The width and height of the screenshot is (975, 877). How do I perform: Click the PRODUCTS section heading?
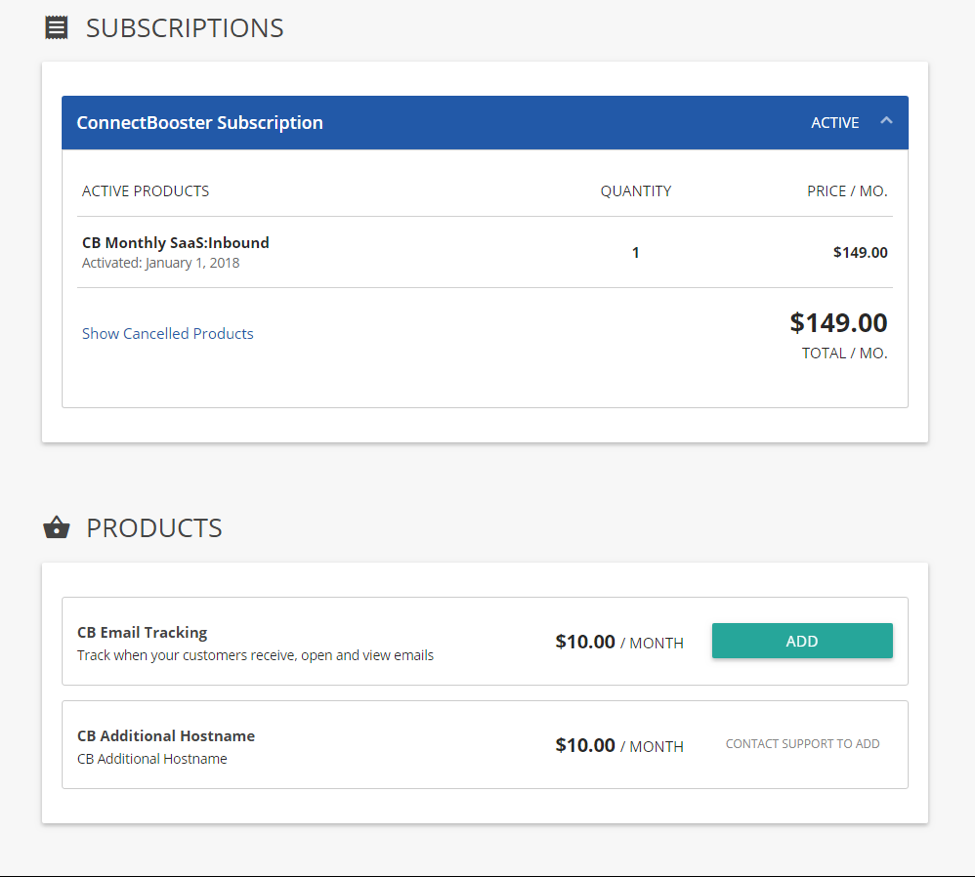coord(154,528)
